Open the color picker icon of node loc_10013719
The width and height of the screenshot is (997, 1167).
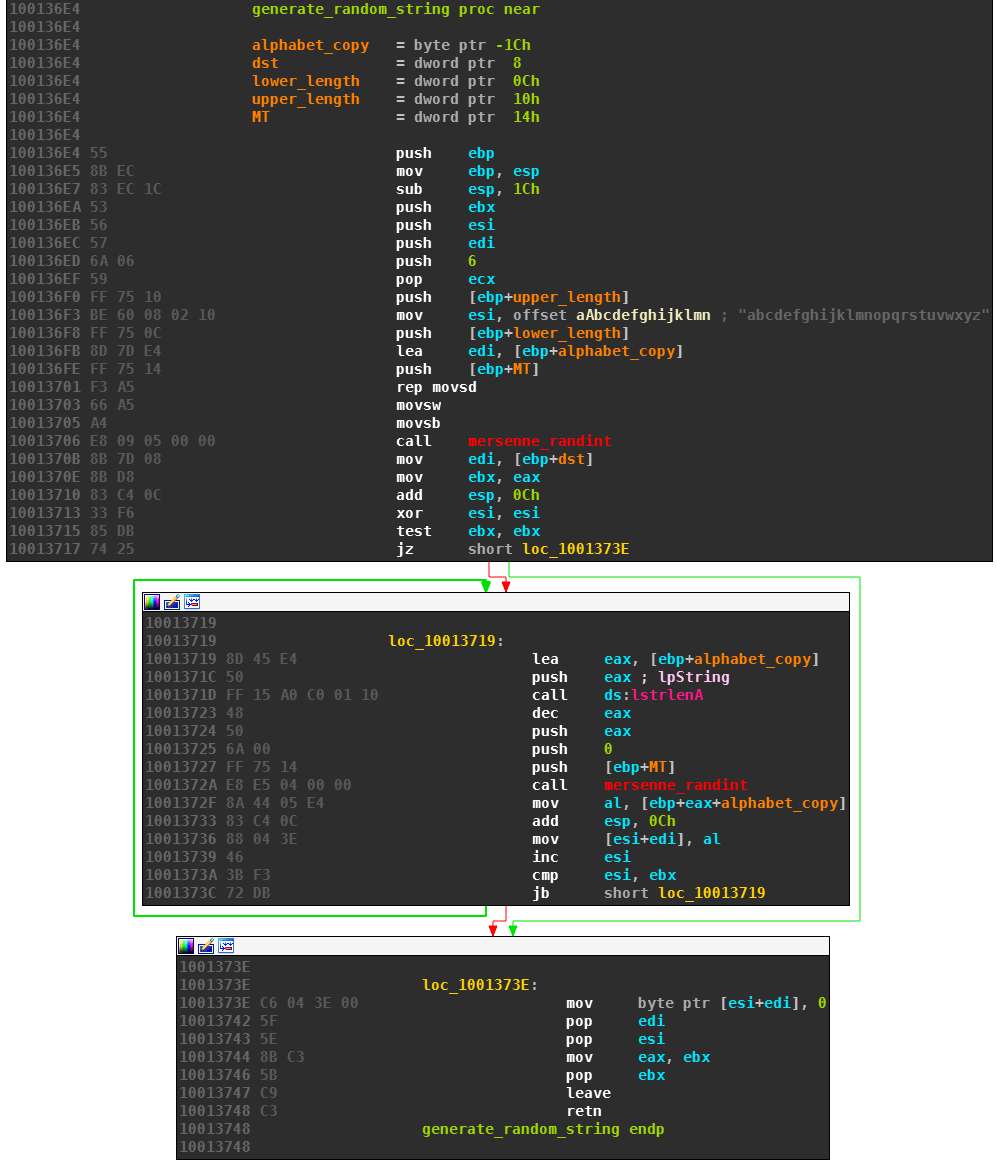pos(152,602)
